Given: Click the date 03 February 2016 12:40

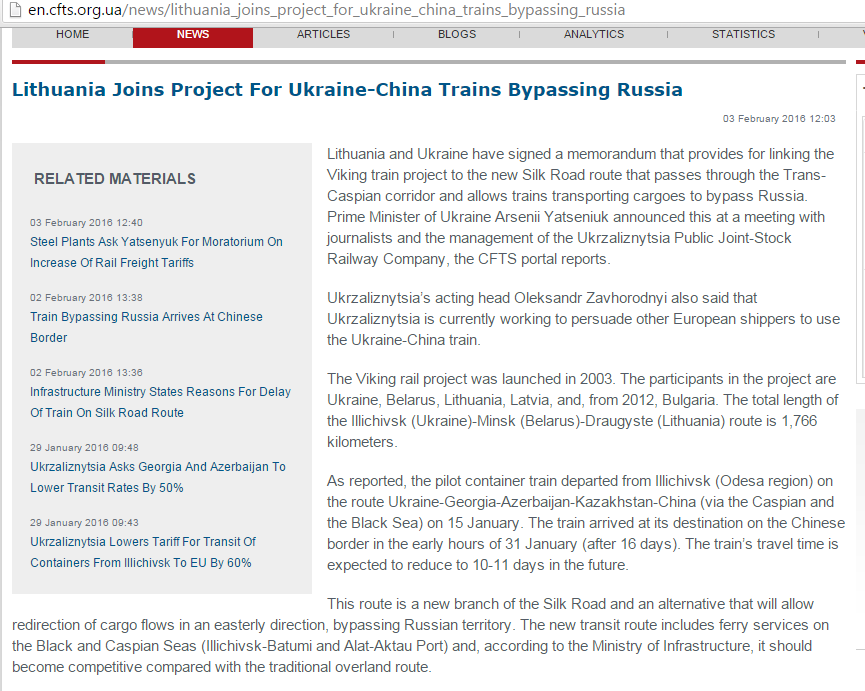Looking at the screenshot, I should tap(86, 222).
